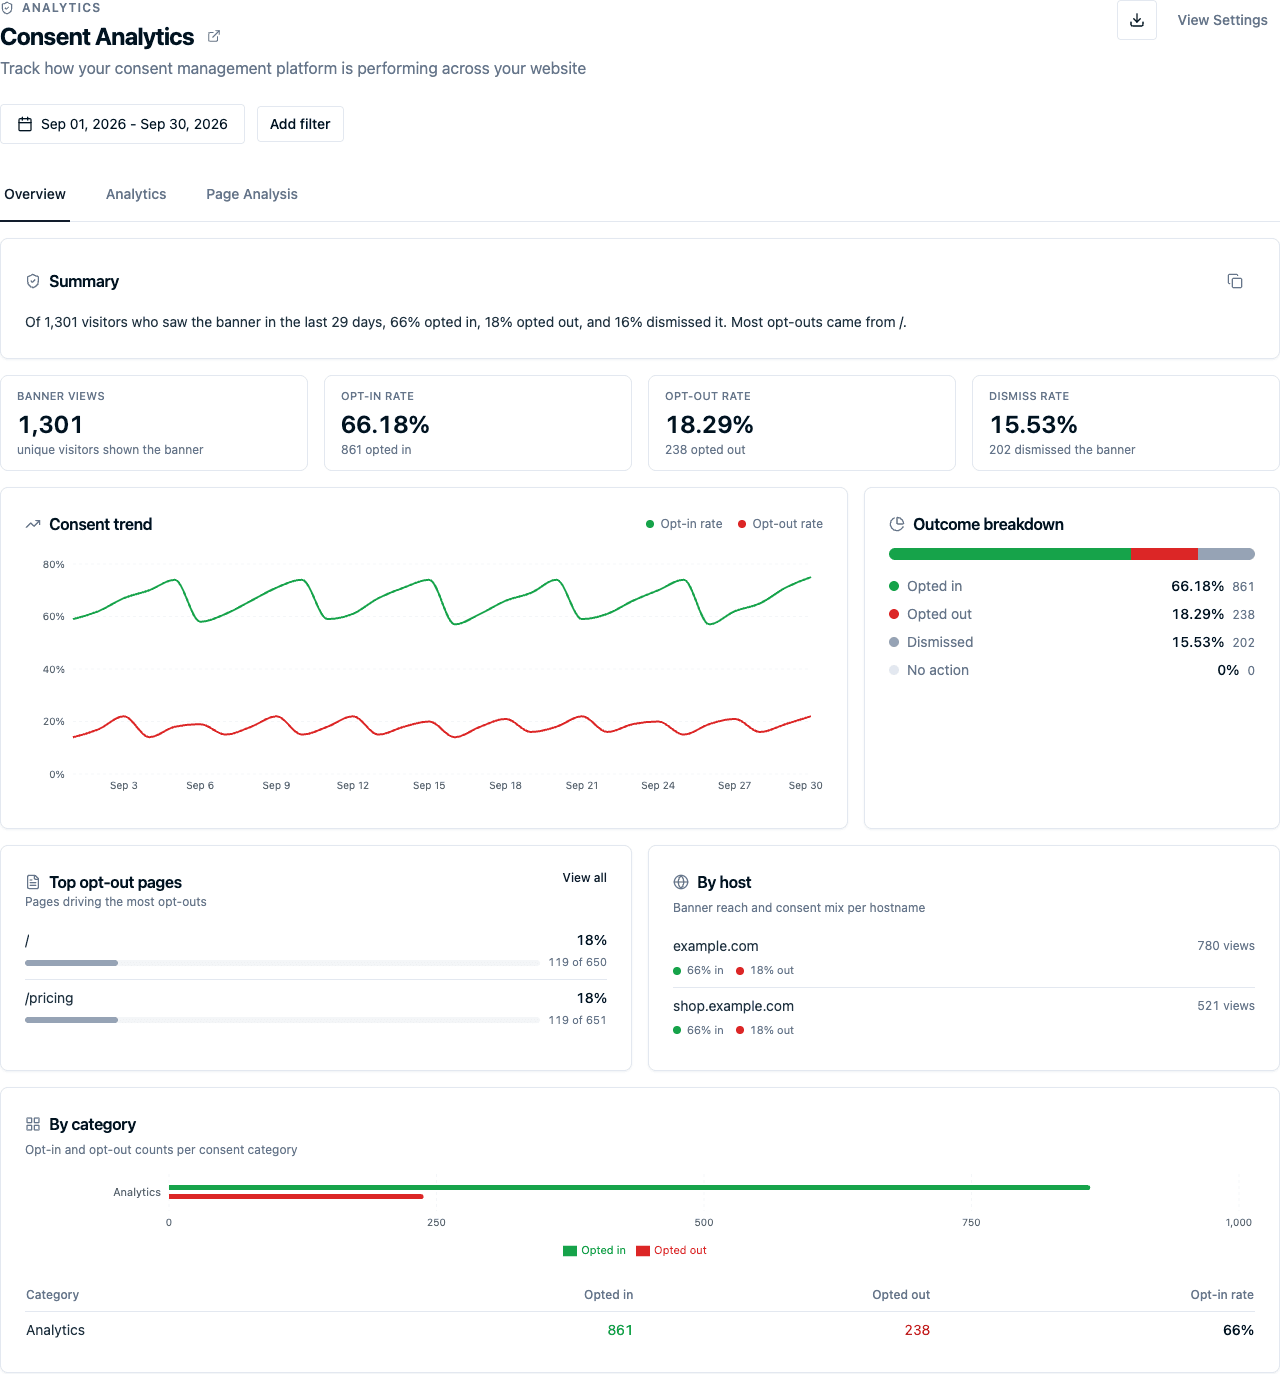Click the example.com host entry
Image resolution: width=1280 pixels, height=1374 pixels.
point(964,957)
